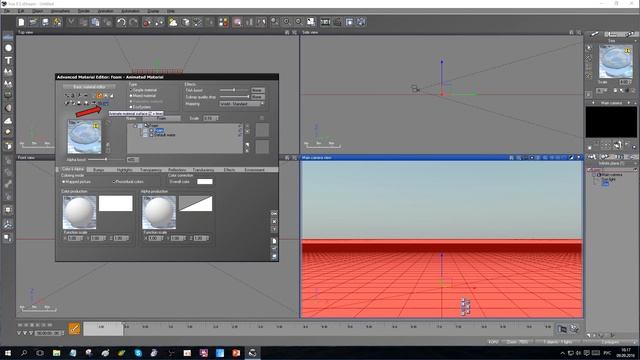Open the Atmosphere editor cloud-sun icon

point(173,22)
